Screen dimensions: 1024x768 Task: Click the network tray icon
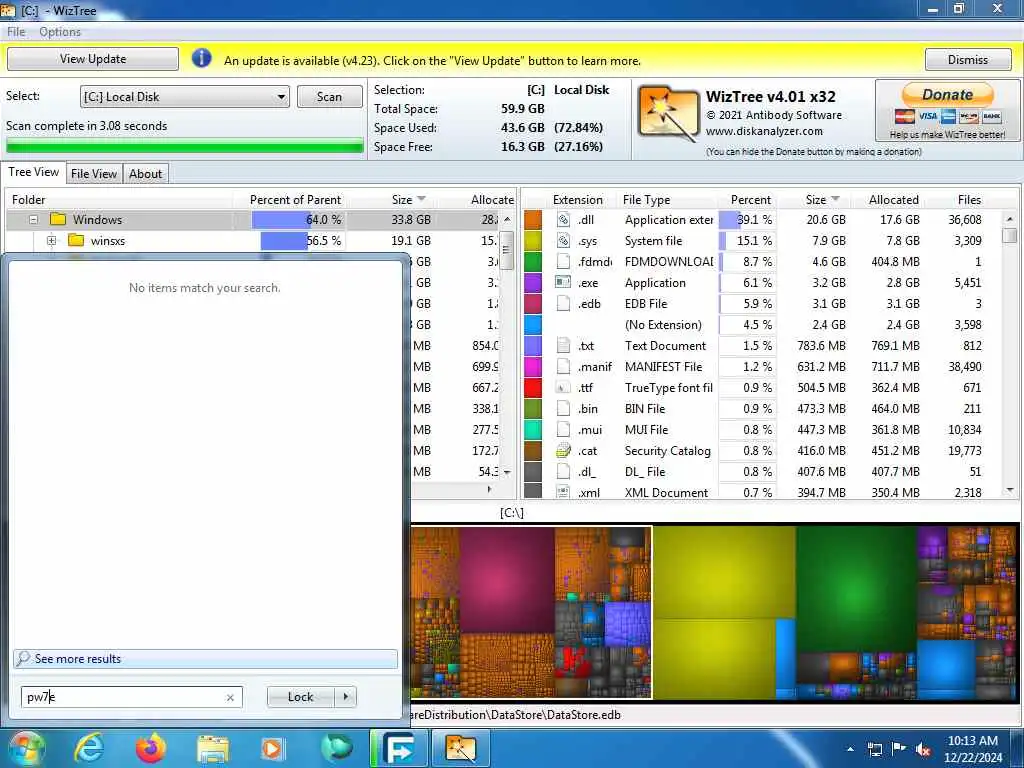tap(874, 750)
